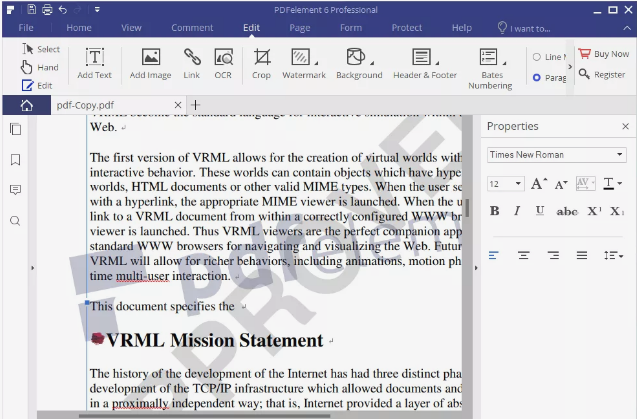
Task: Center align the text
Action: tap(523, 255)
